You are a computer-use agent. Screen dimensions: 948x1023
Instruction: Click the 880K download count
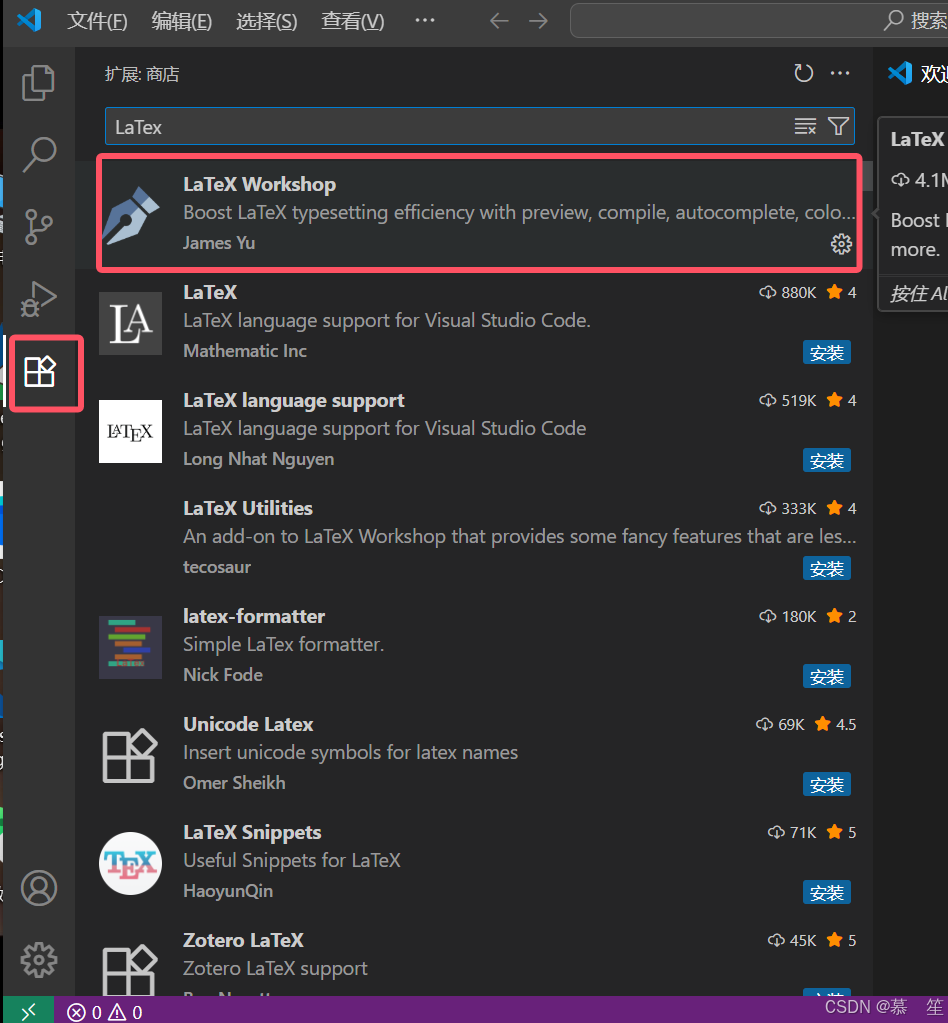(x=788, y=292)
